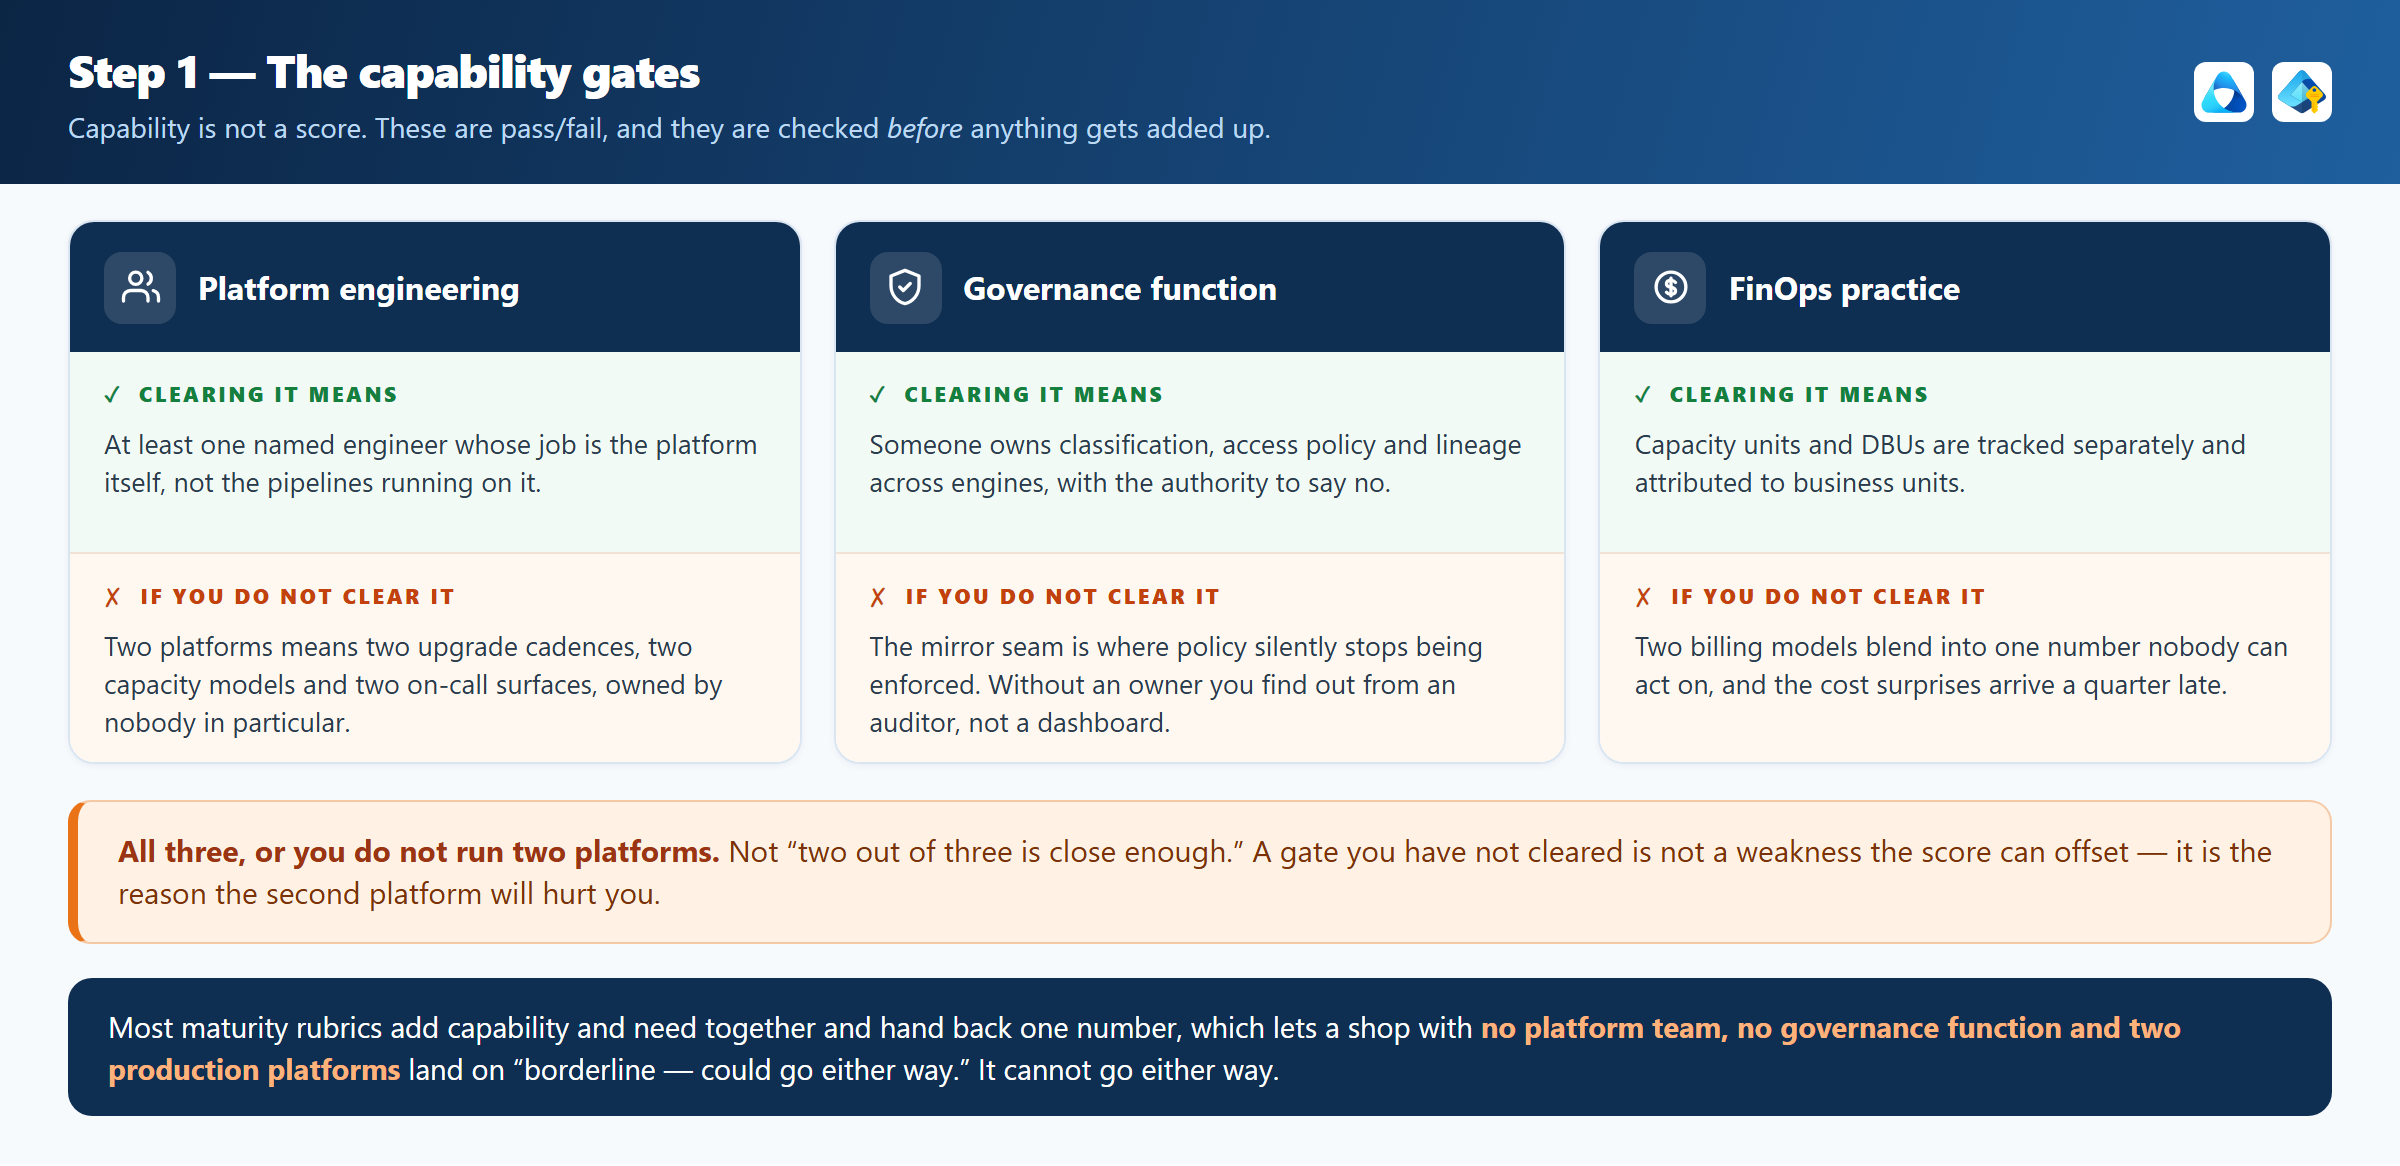Click checkmark beside Platform engineering 'Clearing it means'
This screenshot has height=1166, width=2400.
click(x=112, y=395)
